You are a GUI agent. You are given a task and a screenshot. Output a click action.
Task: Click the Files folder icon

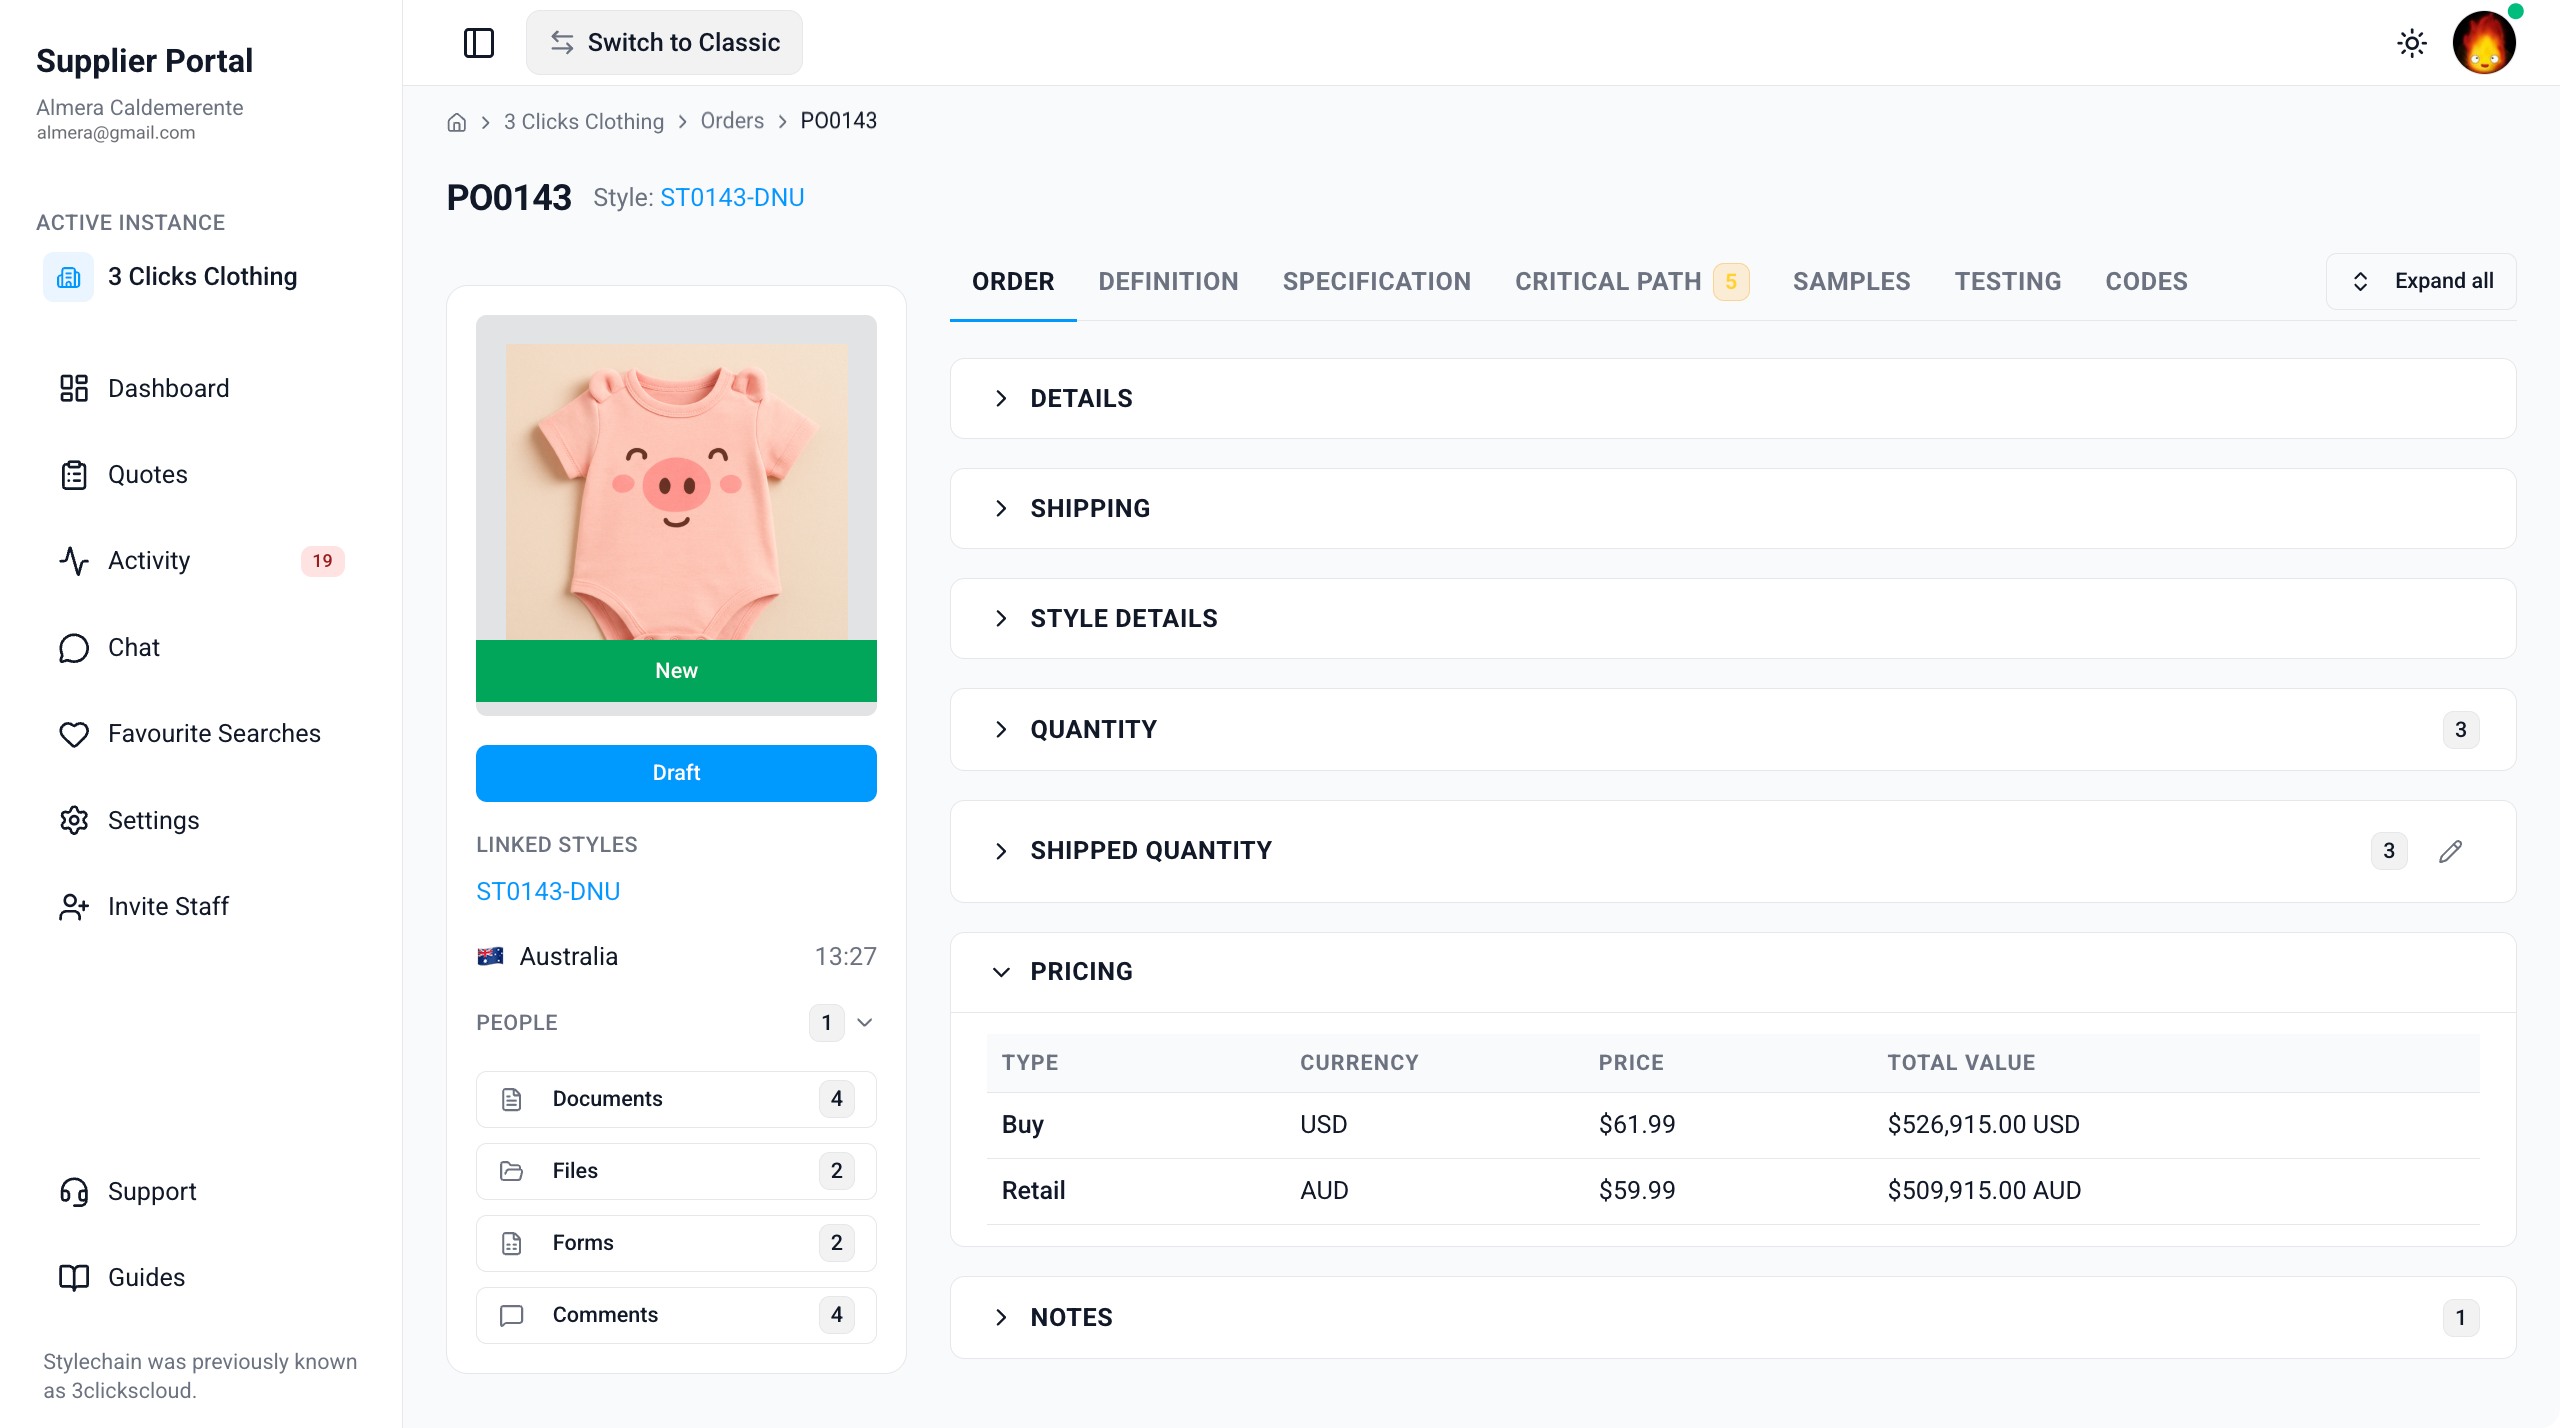512,1171
